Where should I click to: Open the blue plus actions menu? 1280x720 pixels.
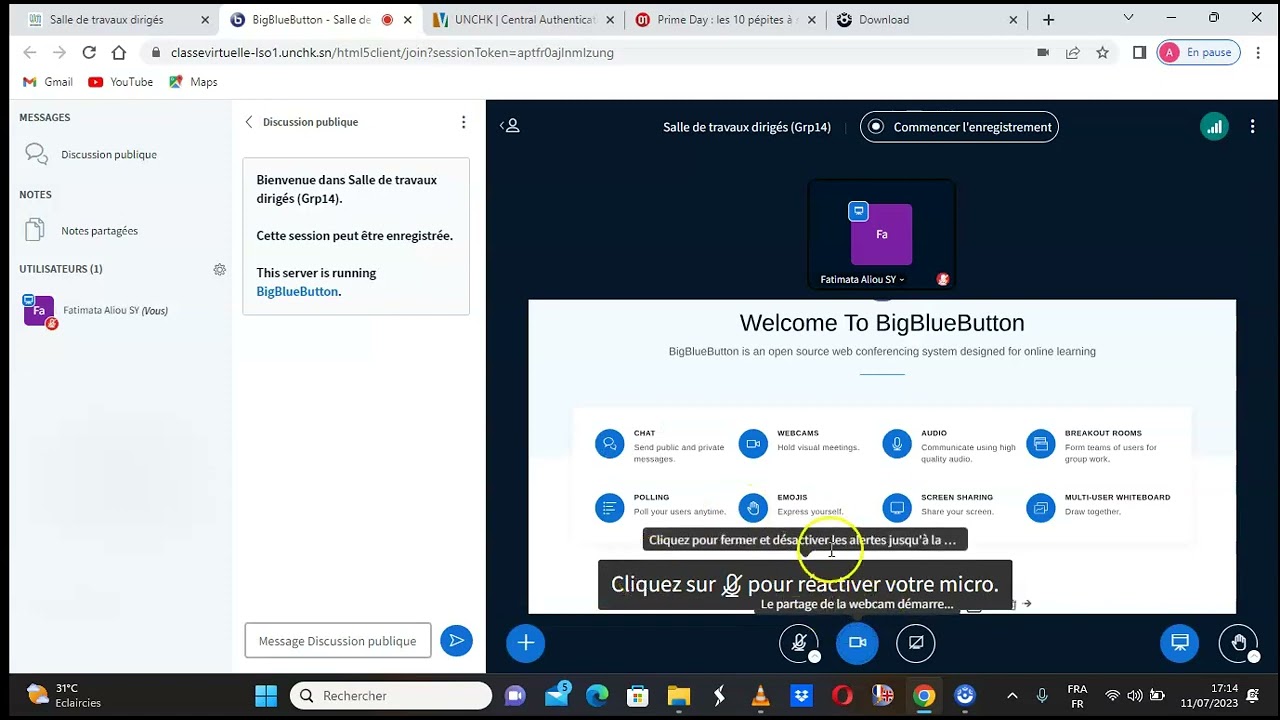click(x=525, y=643)
